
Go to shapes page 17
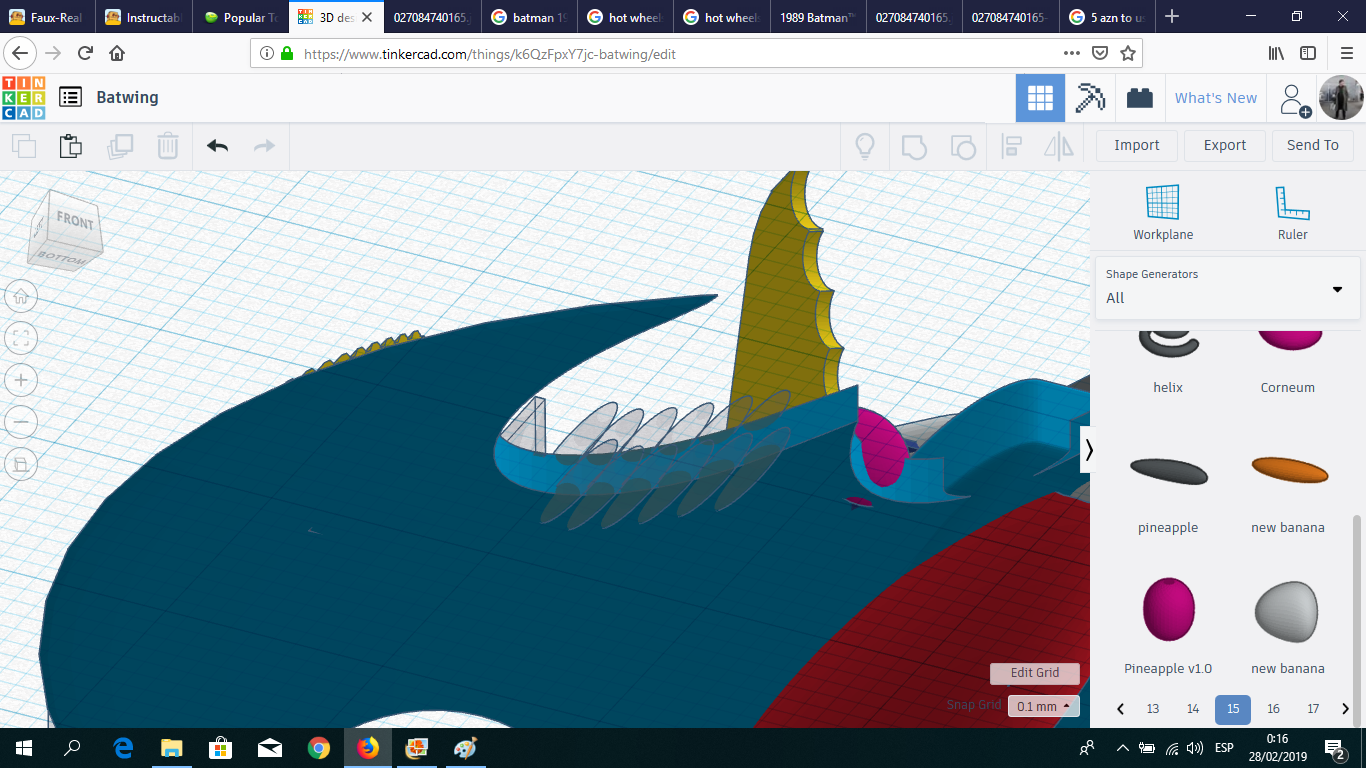1313,709
